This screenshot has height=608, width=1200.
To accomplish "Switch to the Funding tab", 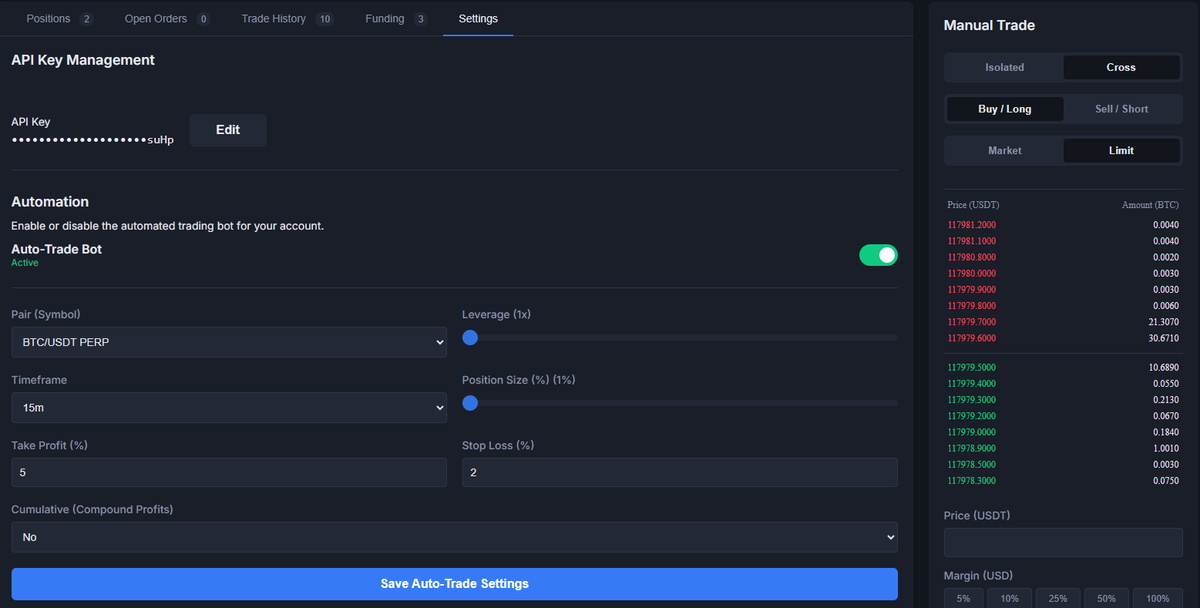I will click(396, 19).
